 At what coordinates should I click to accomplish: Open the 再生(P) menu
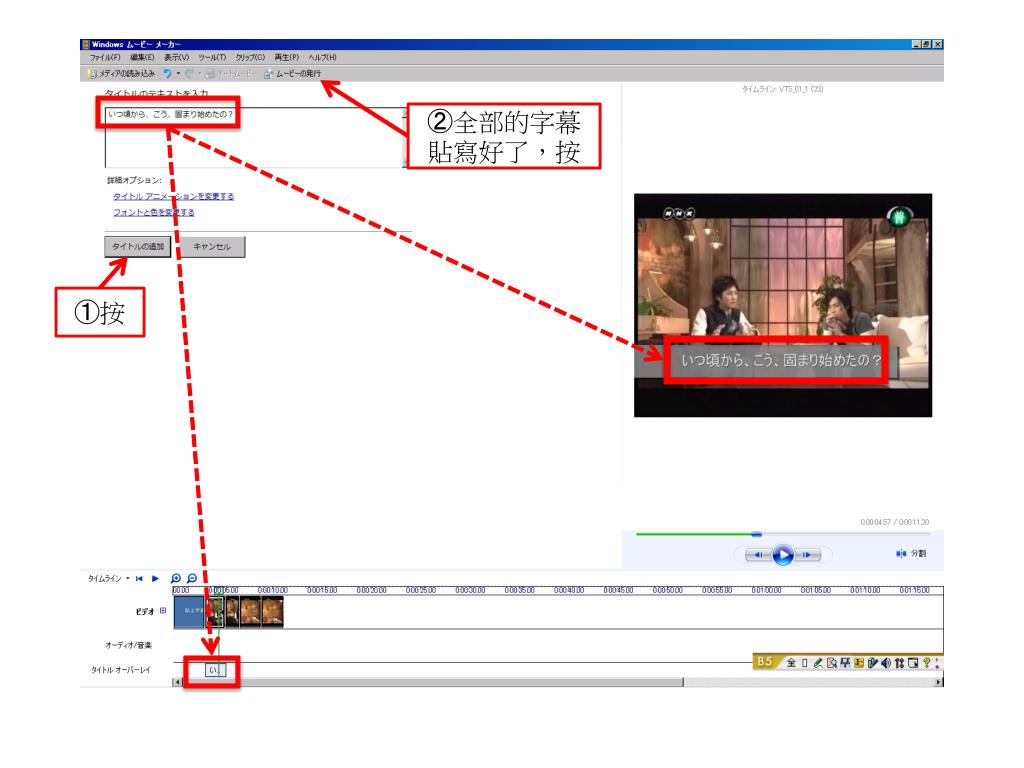tap(287, 57)
